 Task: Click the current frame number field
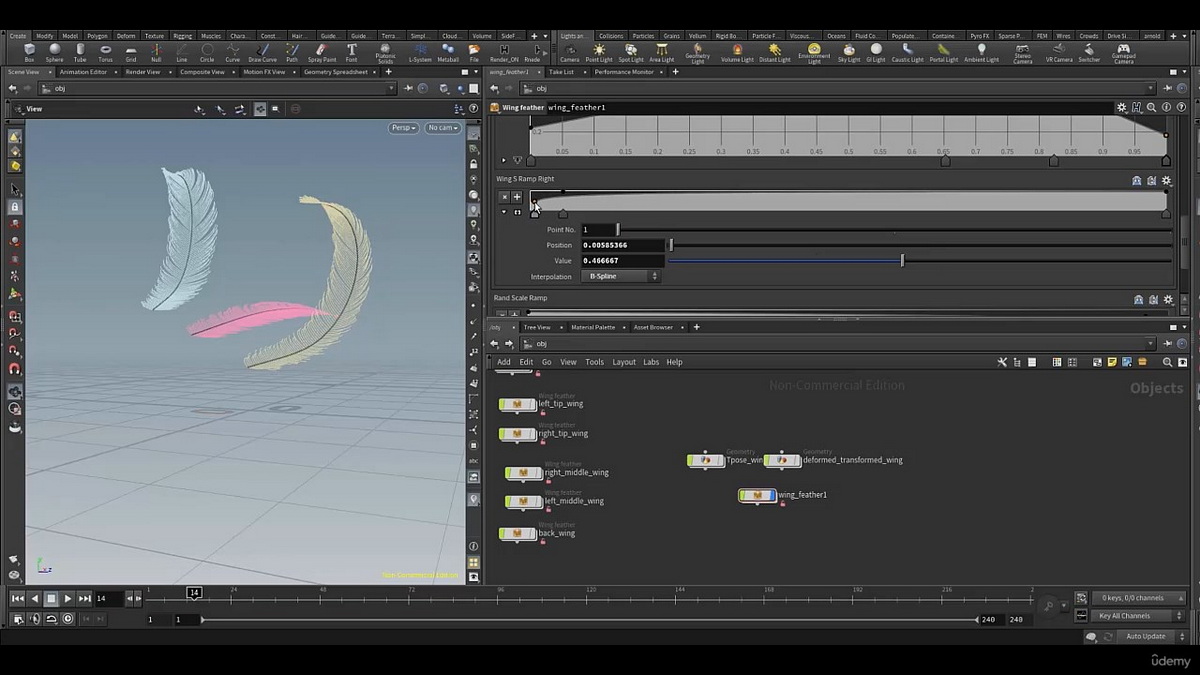[x=109, y=598]
